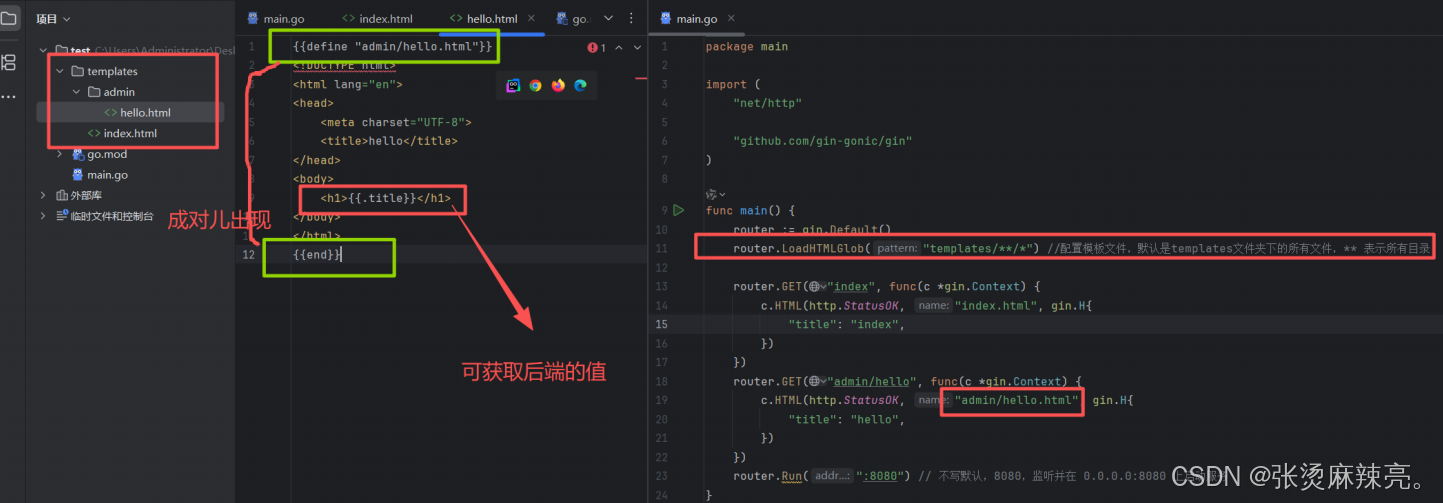The width and height of the screenshot is (1443, 503).
Task: Click the {{define "admin/hello.html"}} line
Action: point(392,47)
